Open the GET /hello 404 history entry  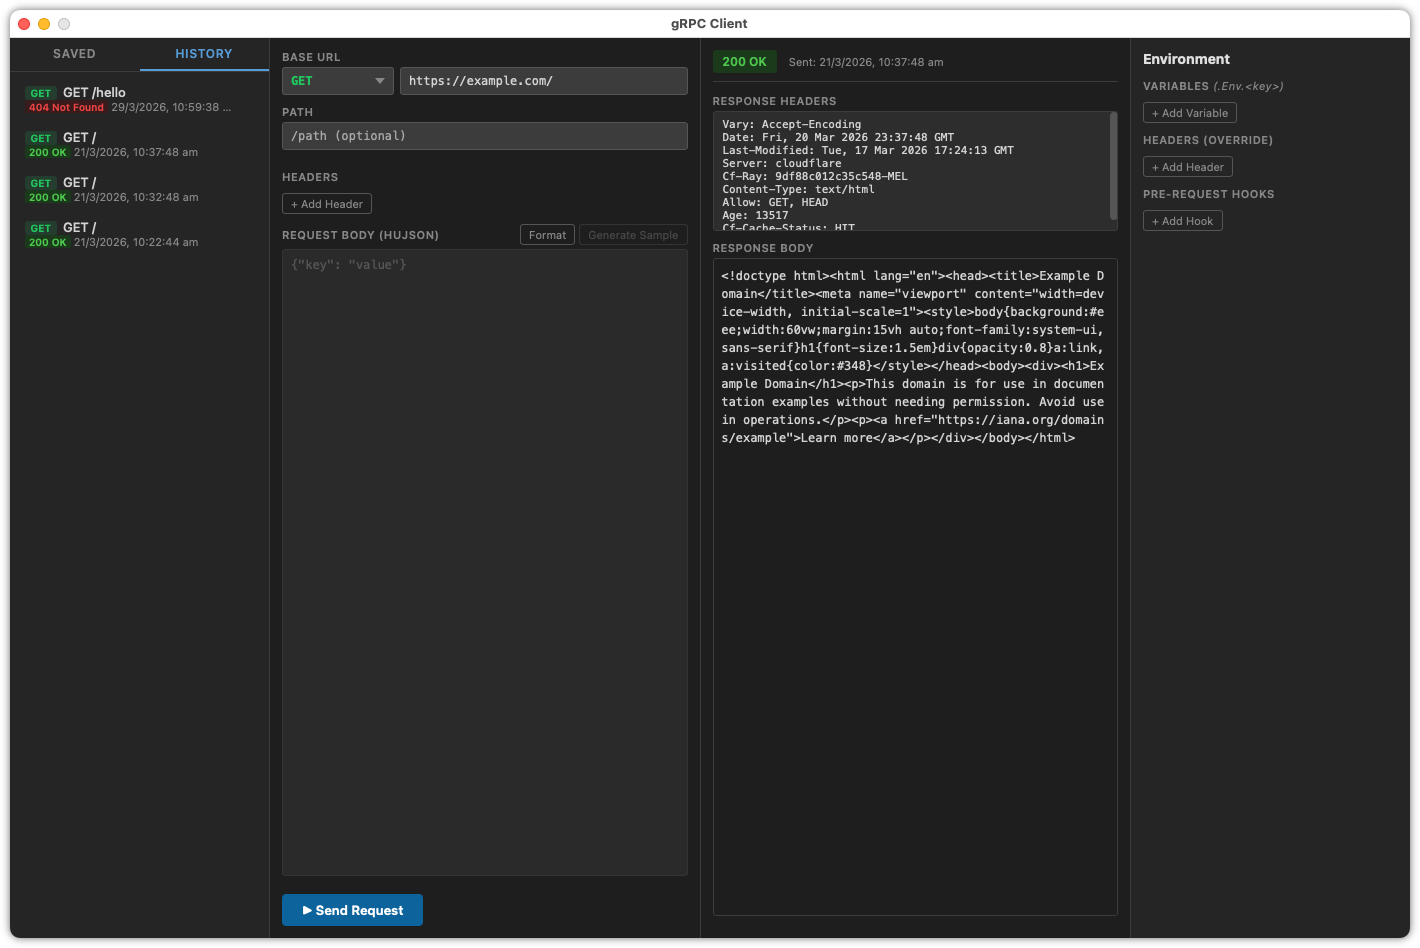tap(130, 100)
